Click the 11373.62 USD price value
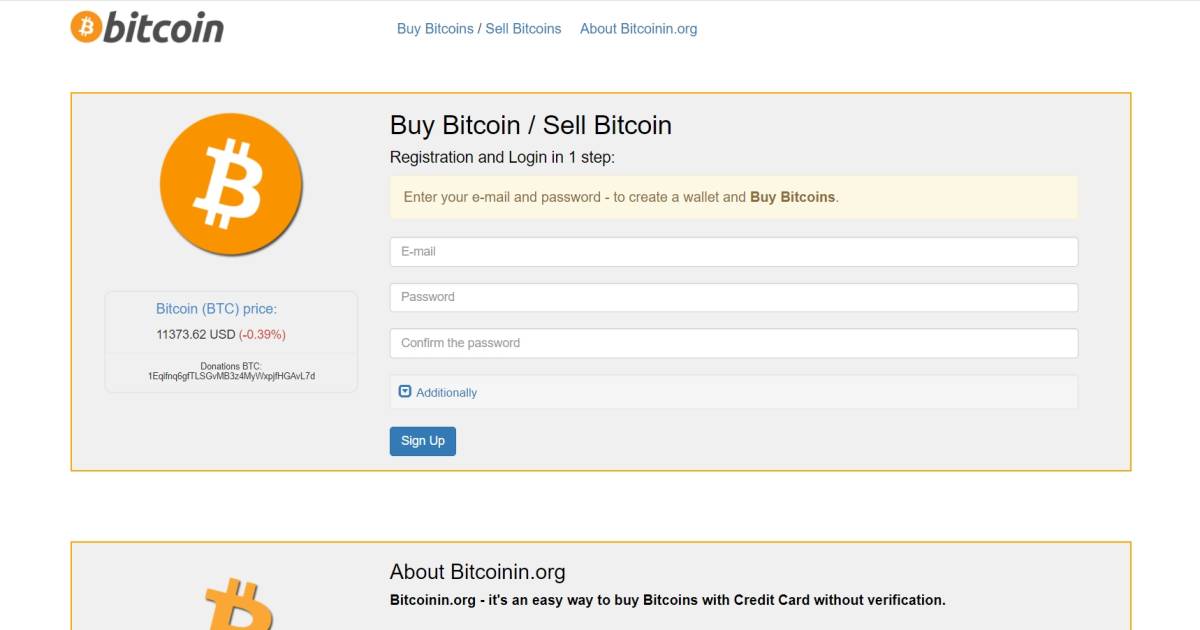This screenshot has width=1200, height=630. (x=195, y=334)
